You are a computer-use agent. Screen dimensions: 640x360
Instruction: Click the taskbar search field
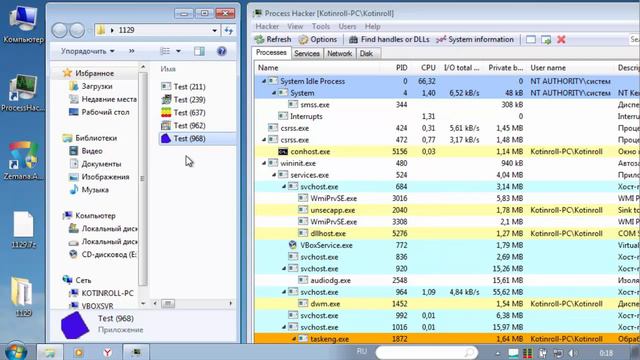click(x=427, y=352)
